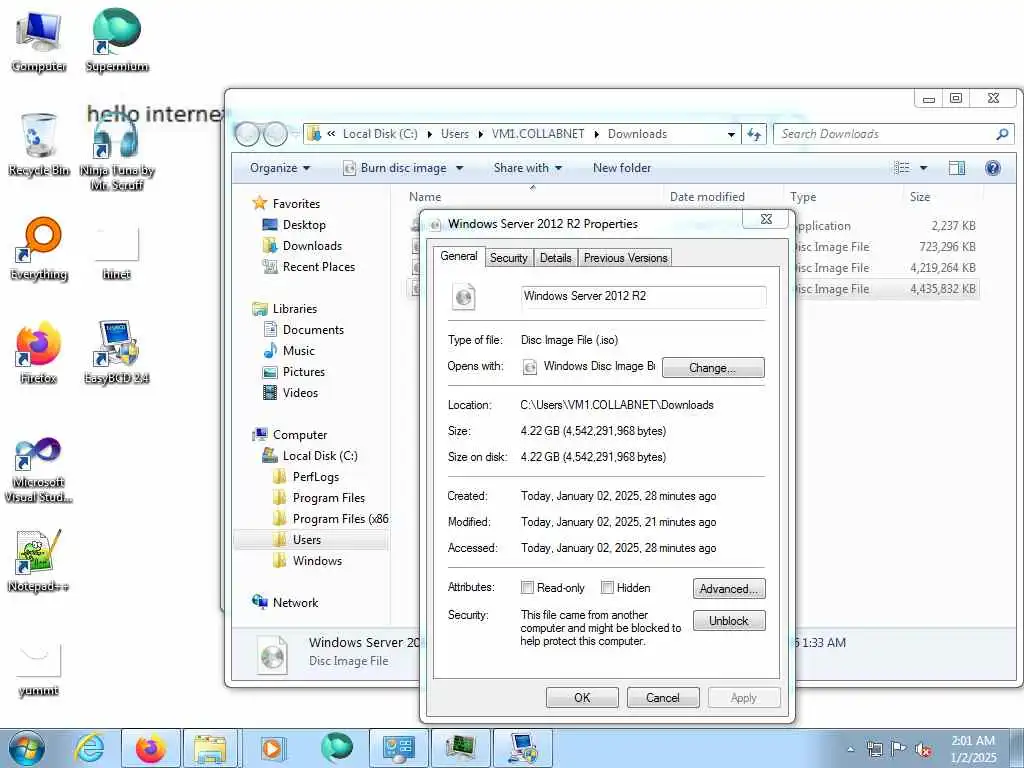Click the file name field in Properties
The height and width of the screenshot is (768, 1024).
pyautogui.click(x=643, y=296)
